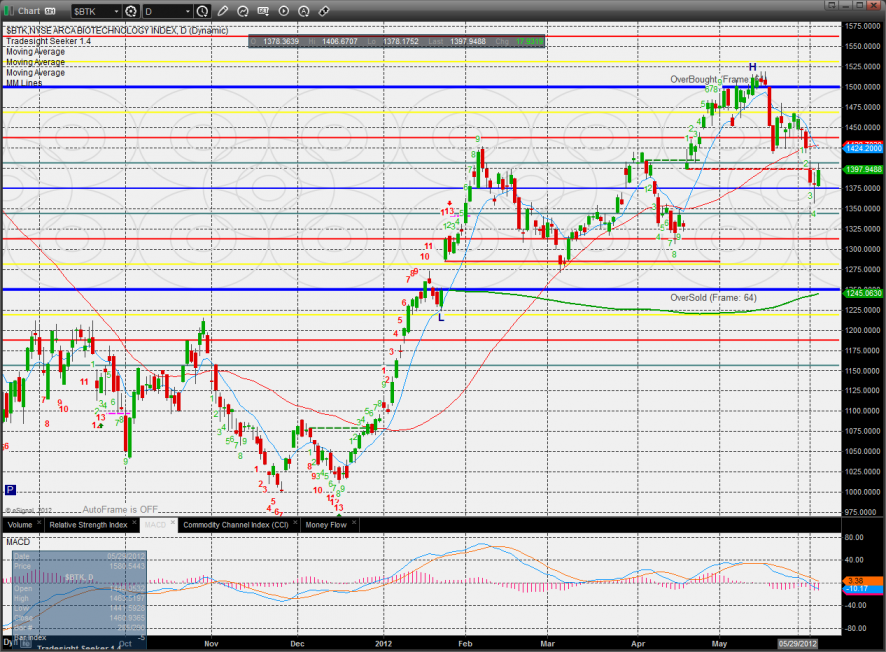
Task: Click the 'H' high pivot marker
Action: click(752, 67)
